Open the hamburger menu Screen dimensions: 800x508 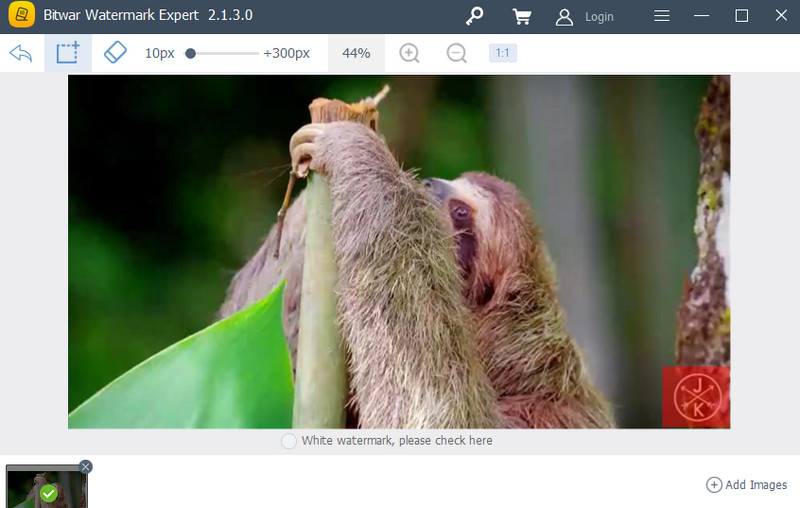[662, 16]
